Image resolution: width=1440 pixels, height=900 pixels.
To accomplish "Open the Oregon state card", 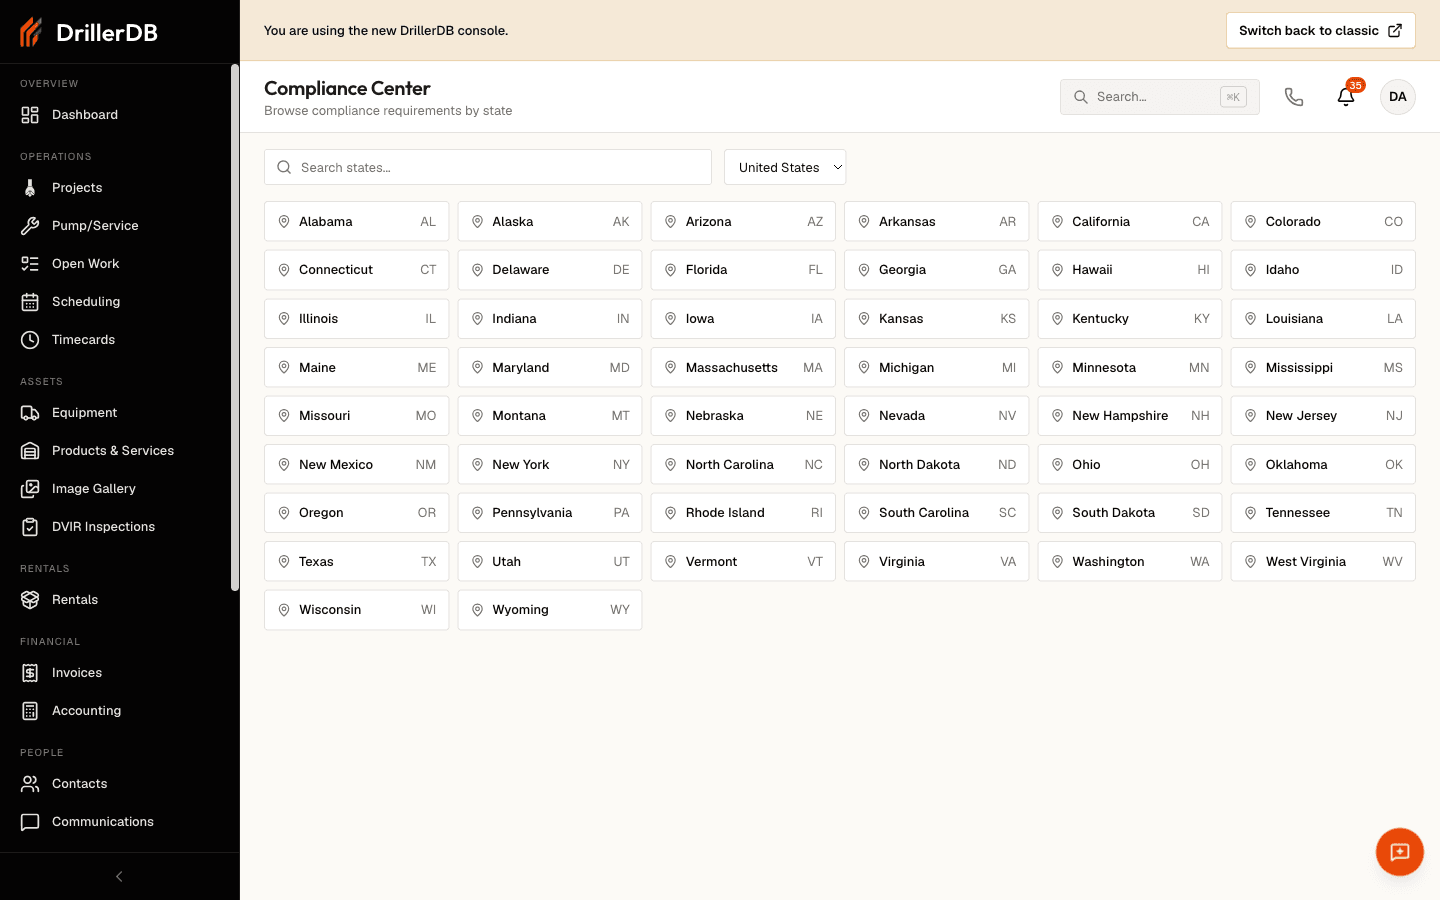I will pos(357,513).
